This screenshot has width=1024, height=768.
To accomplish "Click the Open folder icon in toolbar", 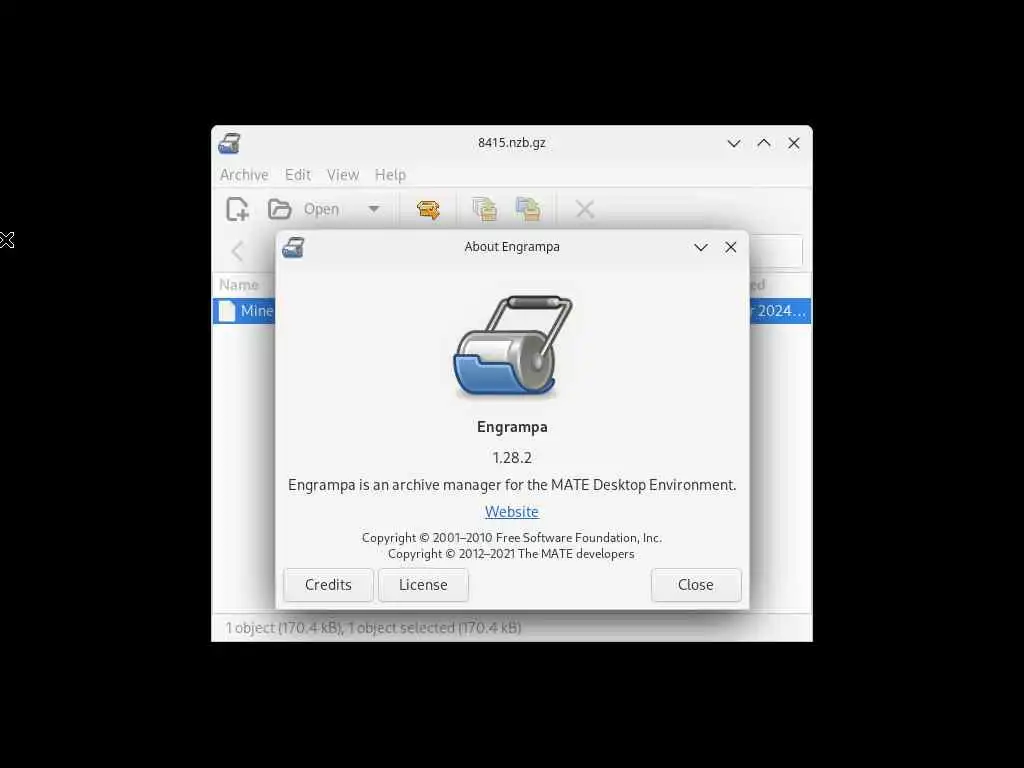I will [280, 209].
